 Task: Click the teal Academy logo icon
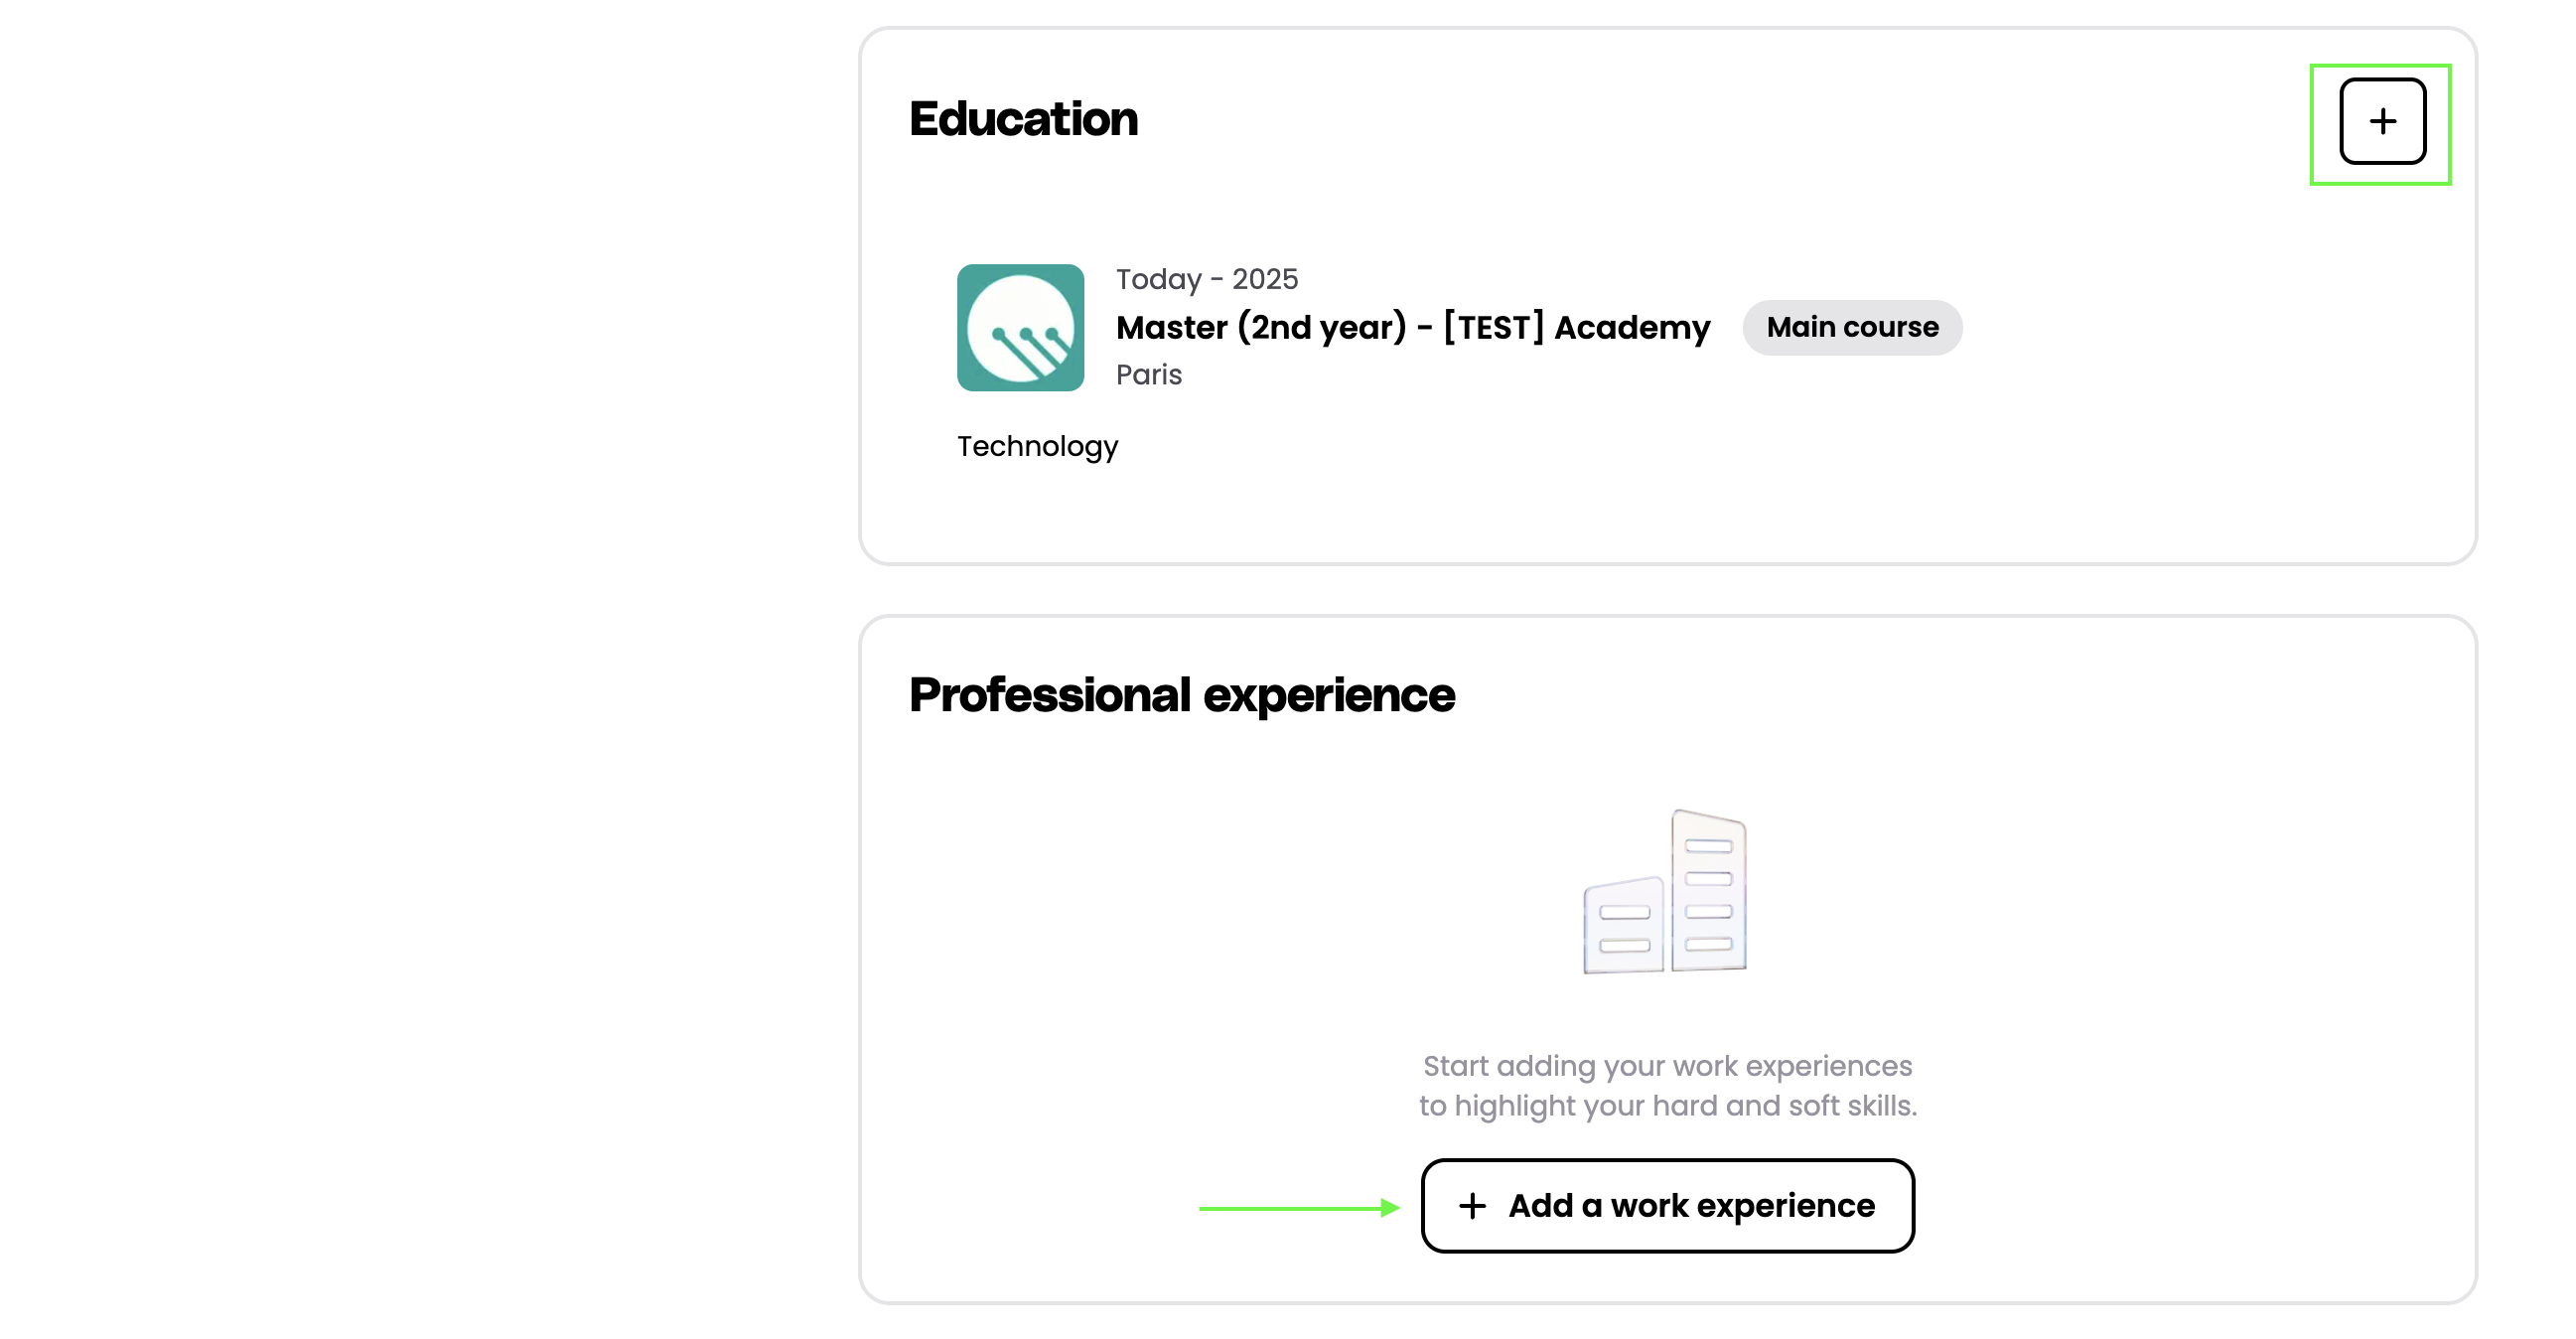tap(1020, 327)
